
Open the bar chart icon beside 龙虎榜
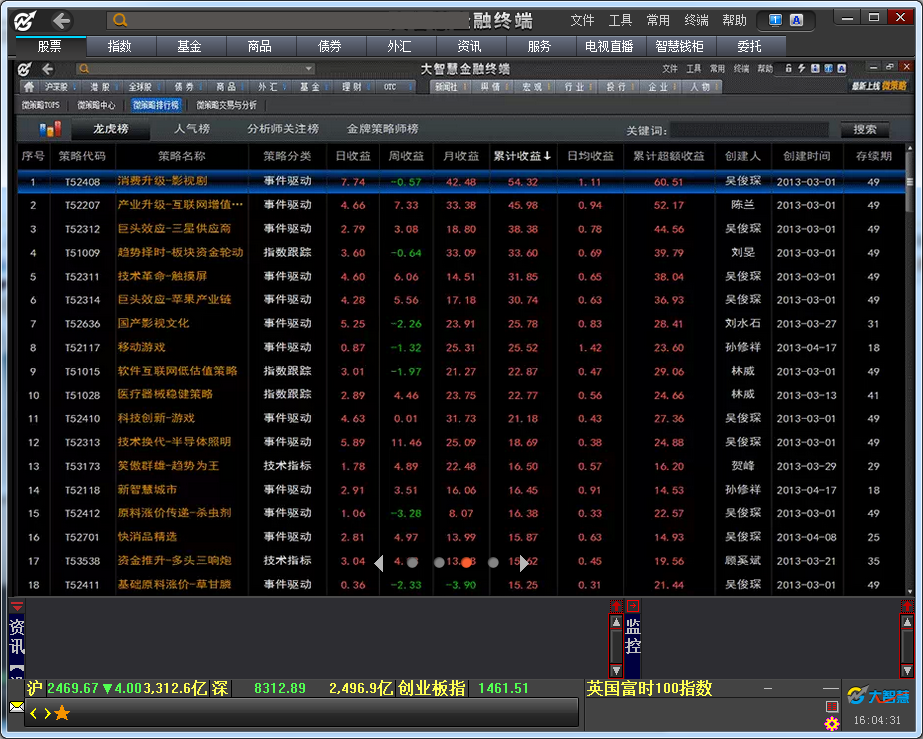coord(49,129)
